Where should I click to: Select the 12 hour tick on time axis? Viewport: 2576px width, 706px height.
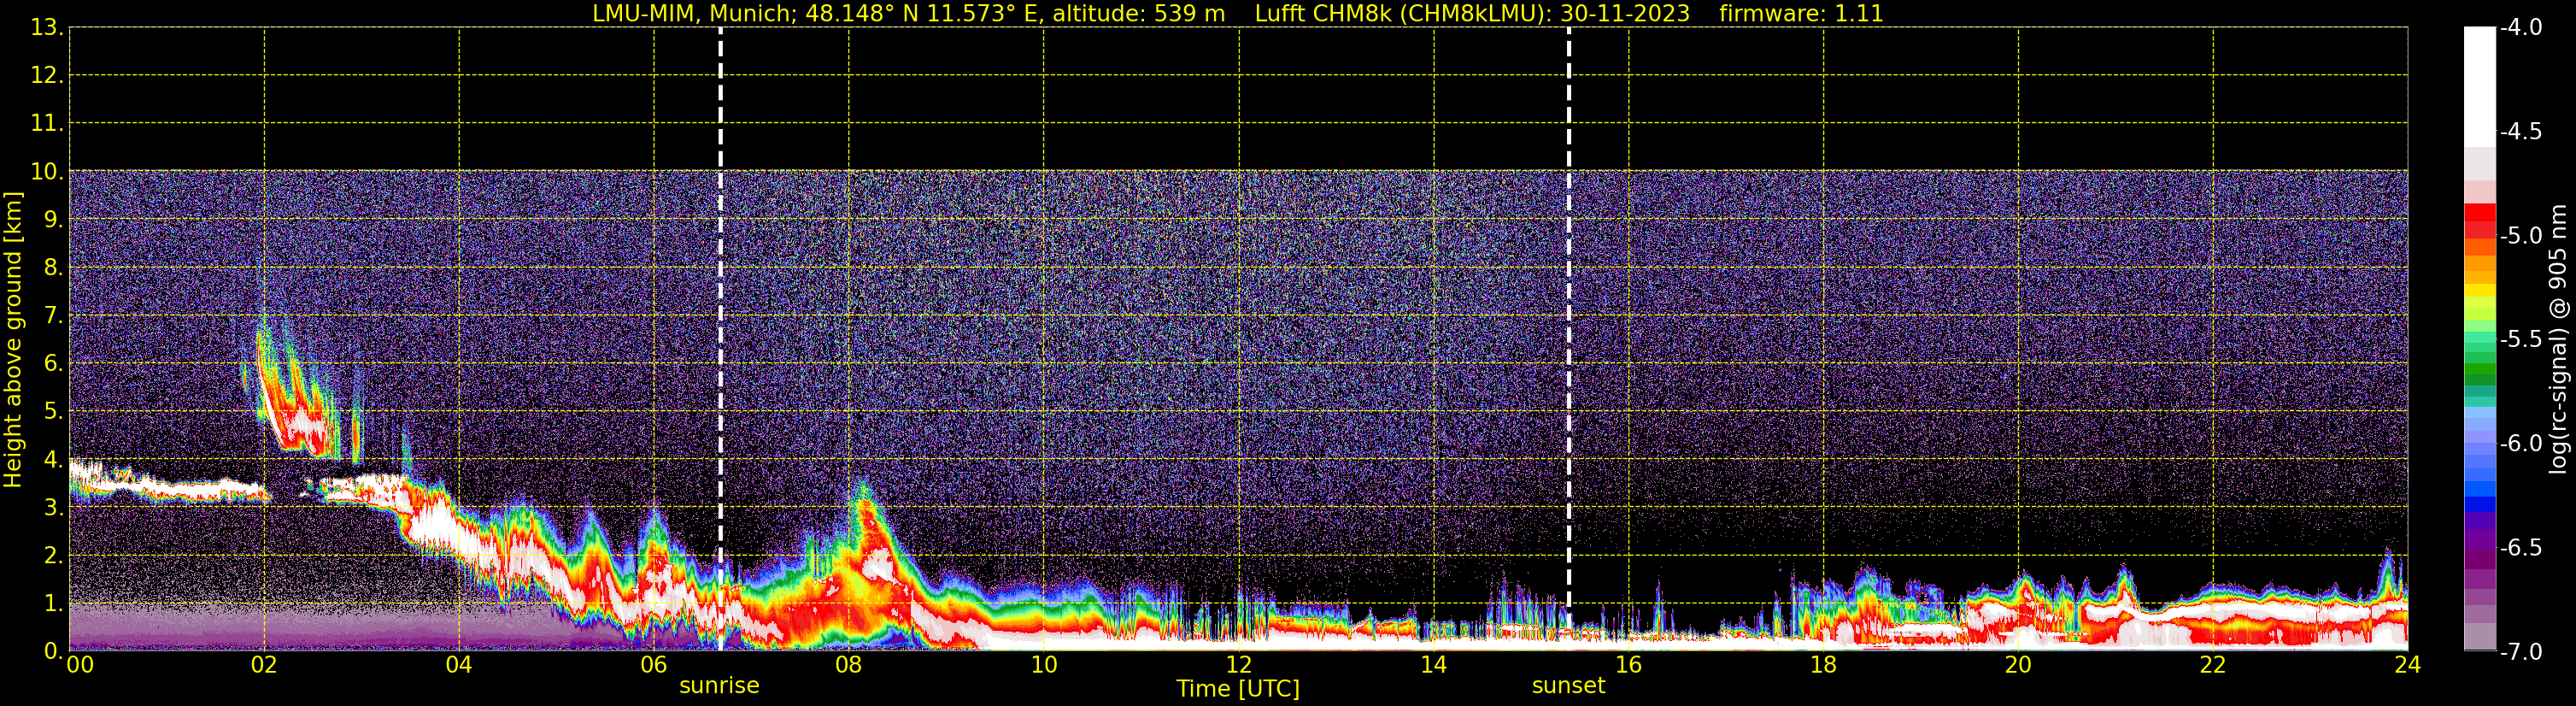pyautogui.click(x=1238, y=665)
